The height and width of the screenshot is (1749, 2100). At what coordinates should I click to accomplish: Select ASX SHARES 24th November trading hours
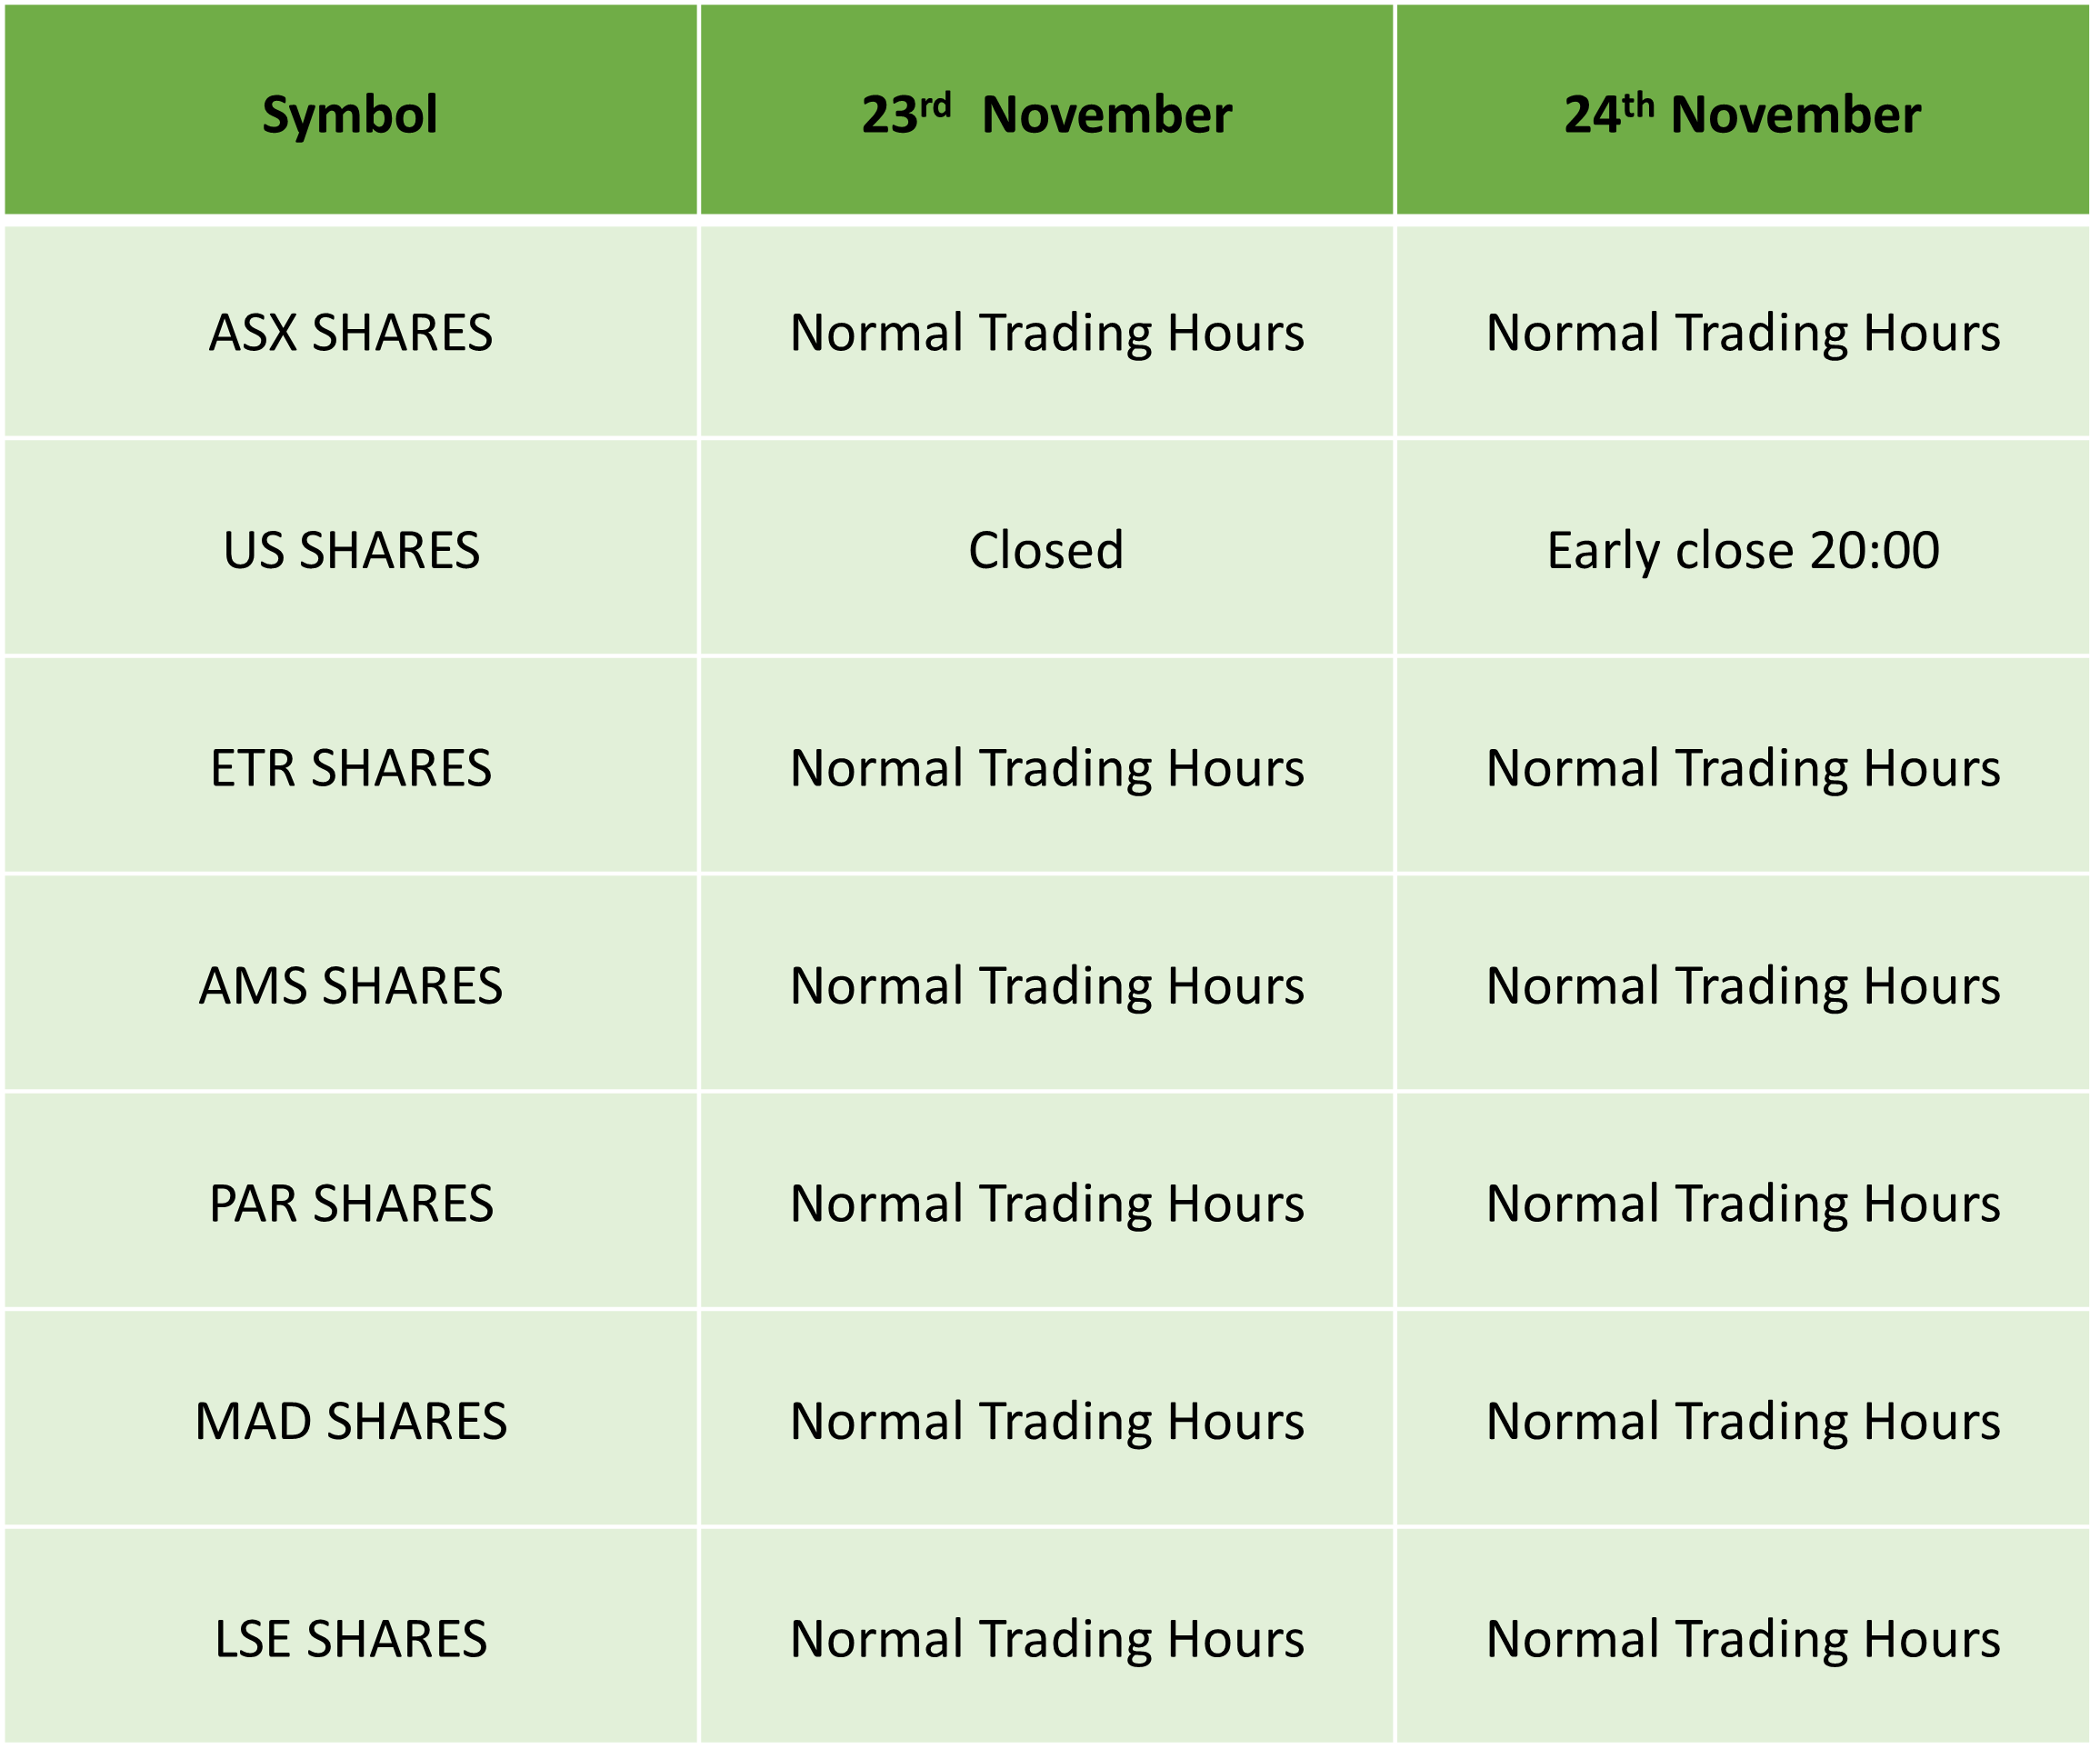pos(1743,333)
